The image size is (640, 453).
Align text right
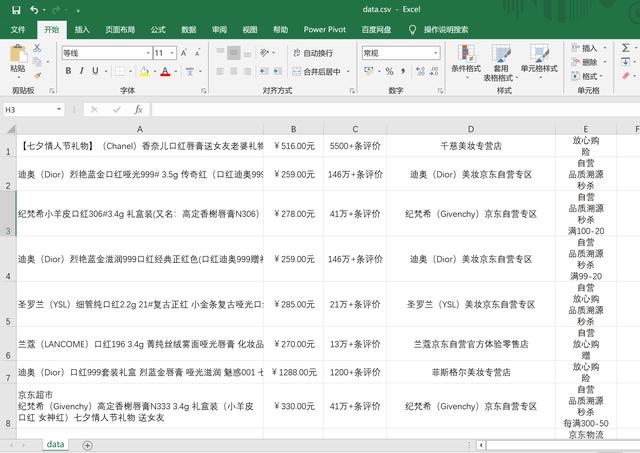247,71
